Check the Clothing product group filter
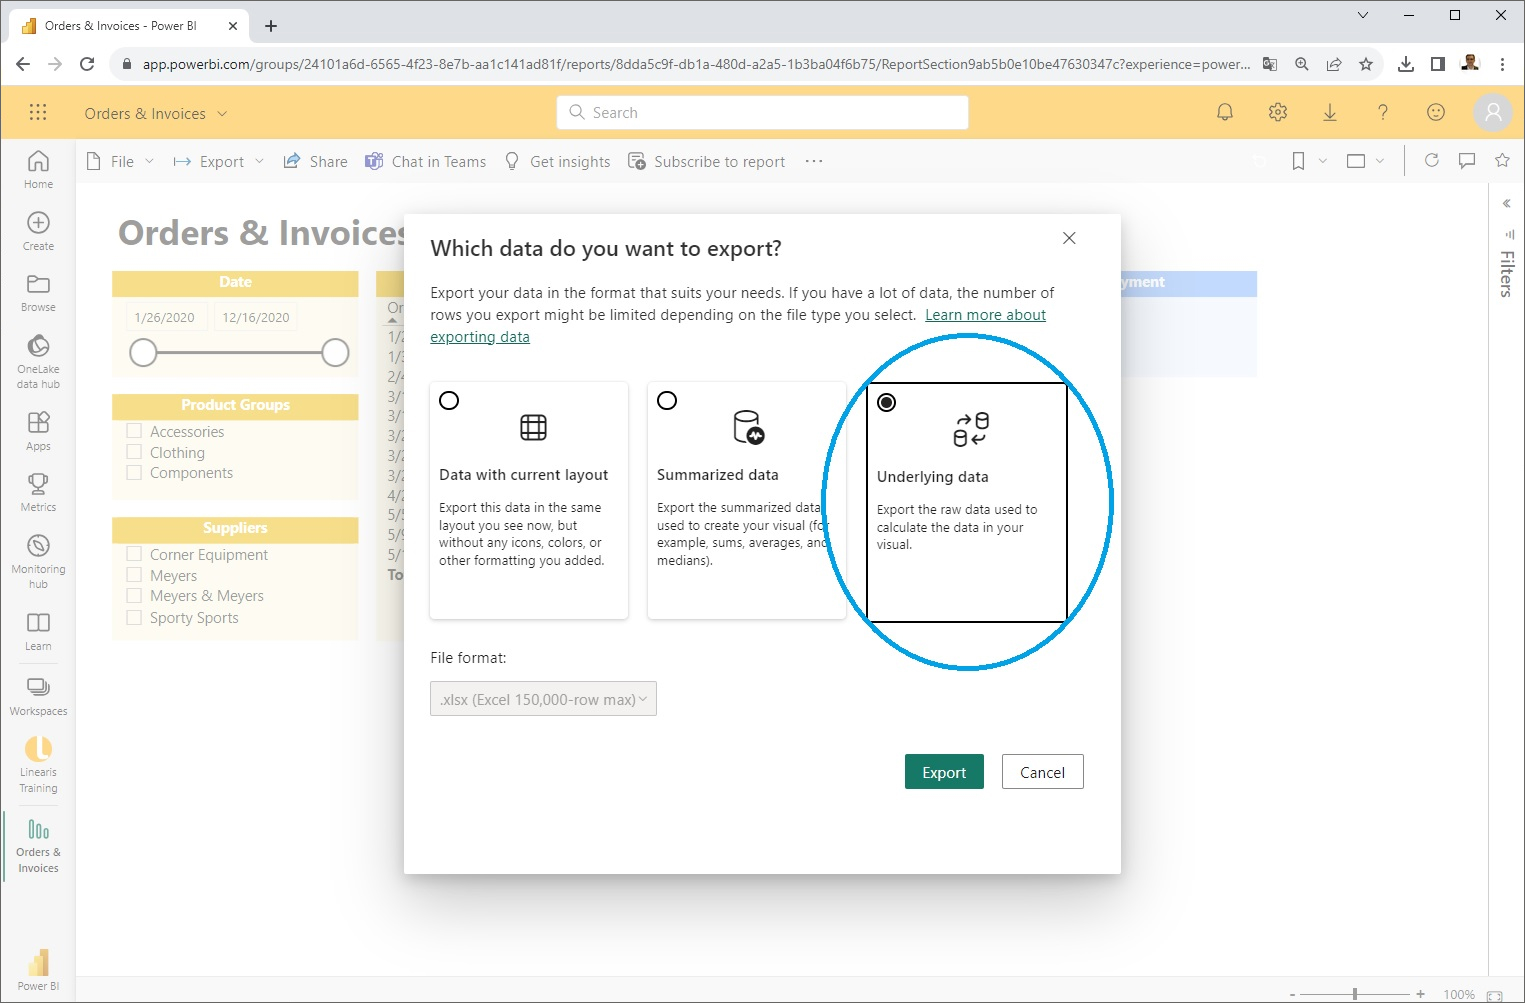 tap(134, 452)
